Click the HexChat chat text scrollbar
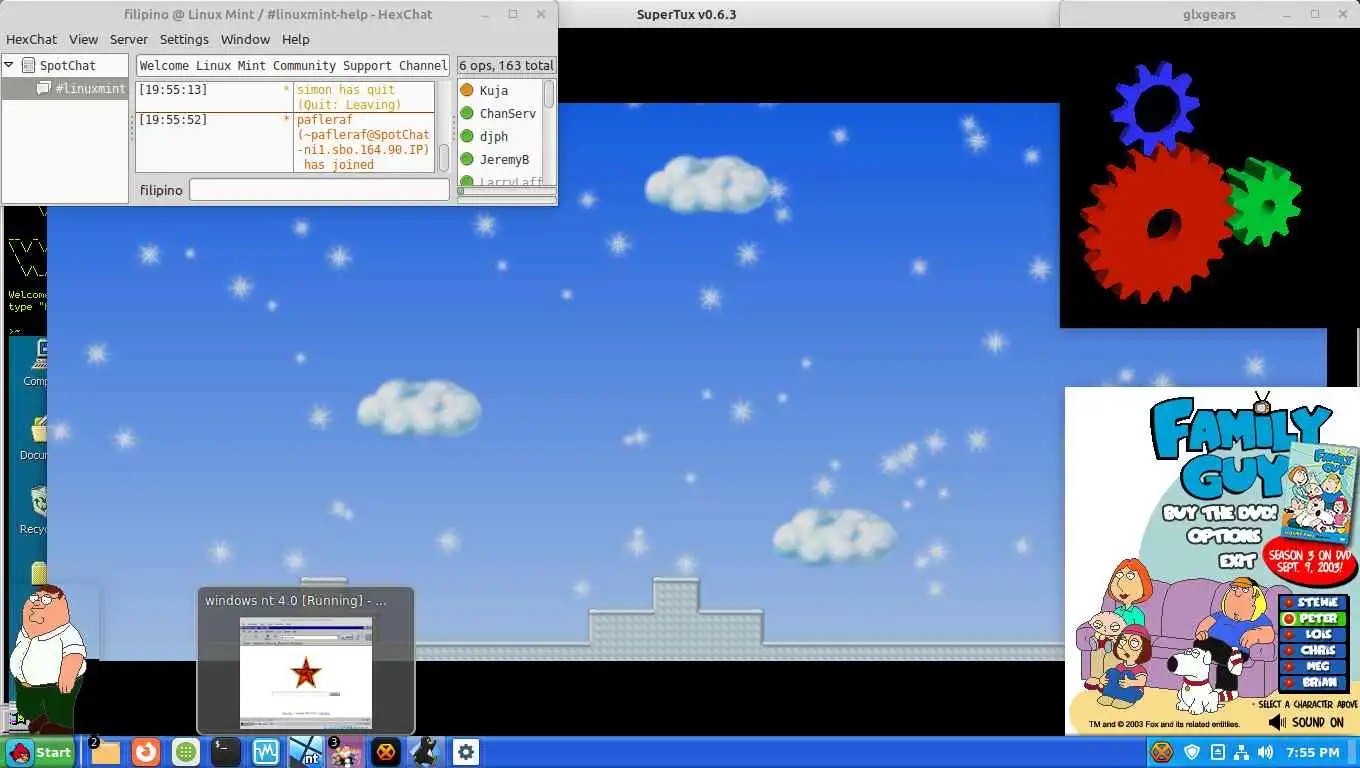Image resolution: width=1360 pixels, height=768 pixels. coord(444,159)
